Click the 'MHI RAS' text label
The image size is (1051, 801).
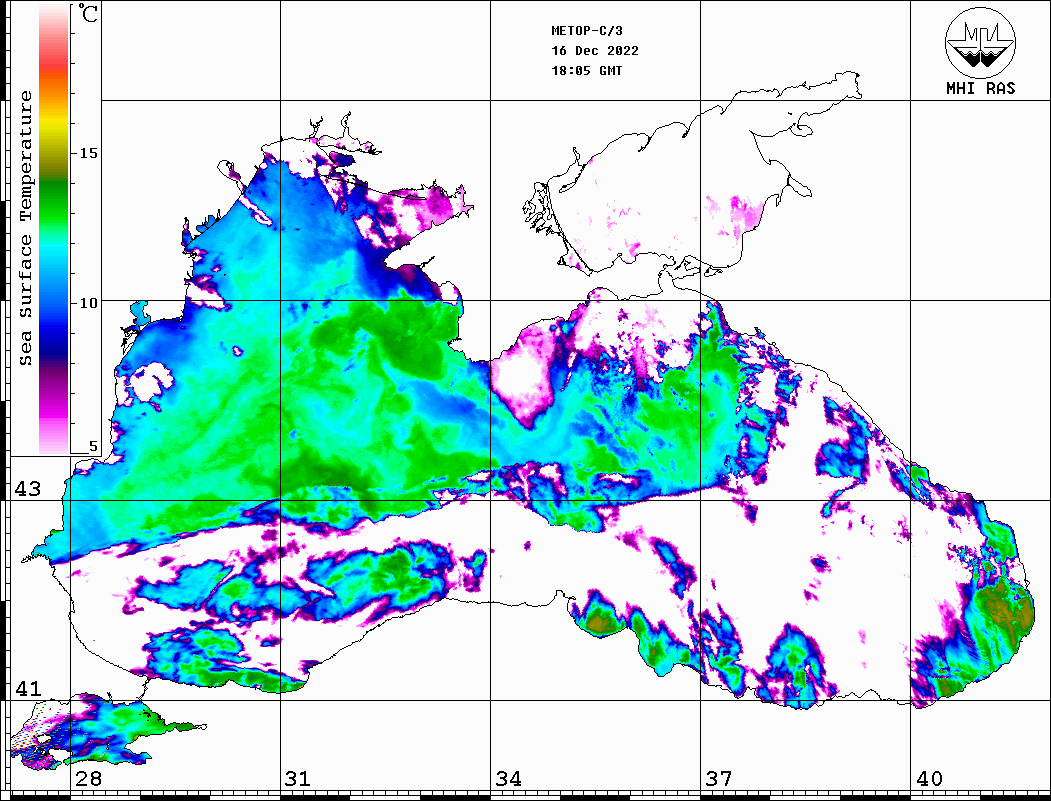pos(981,88)
